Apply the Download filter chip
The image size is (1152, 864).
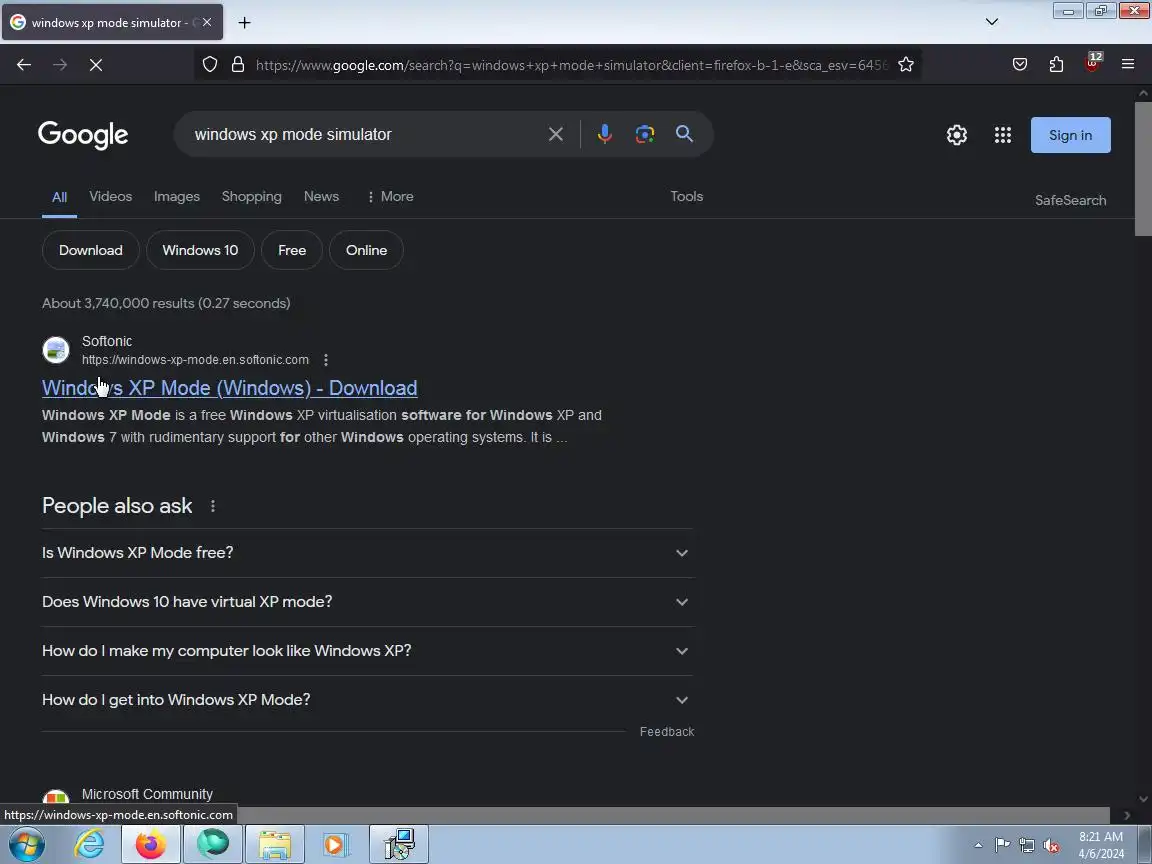pos(90,250)
